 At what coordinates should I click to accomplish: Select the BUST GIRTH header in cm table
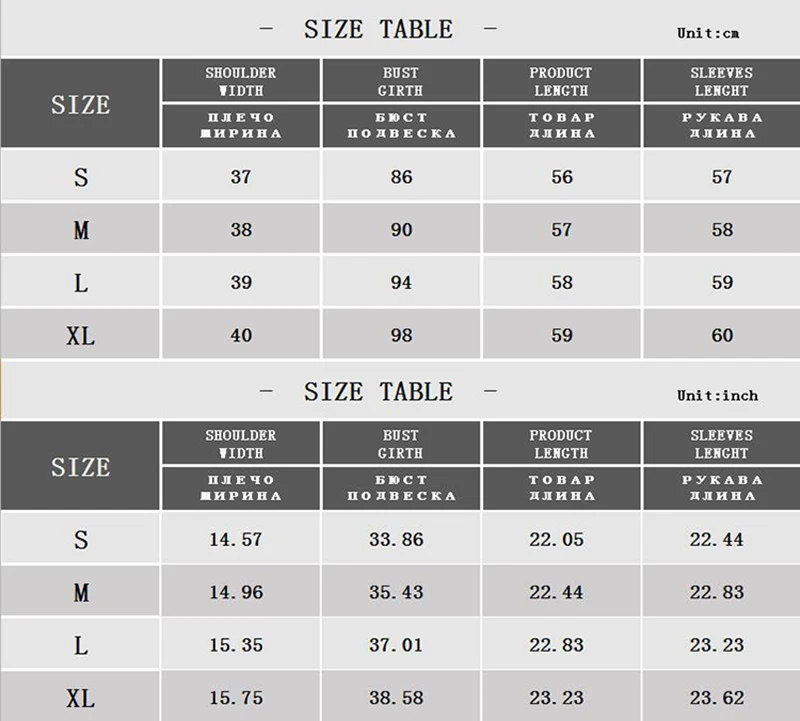(x=401, y=81)
